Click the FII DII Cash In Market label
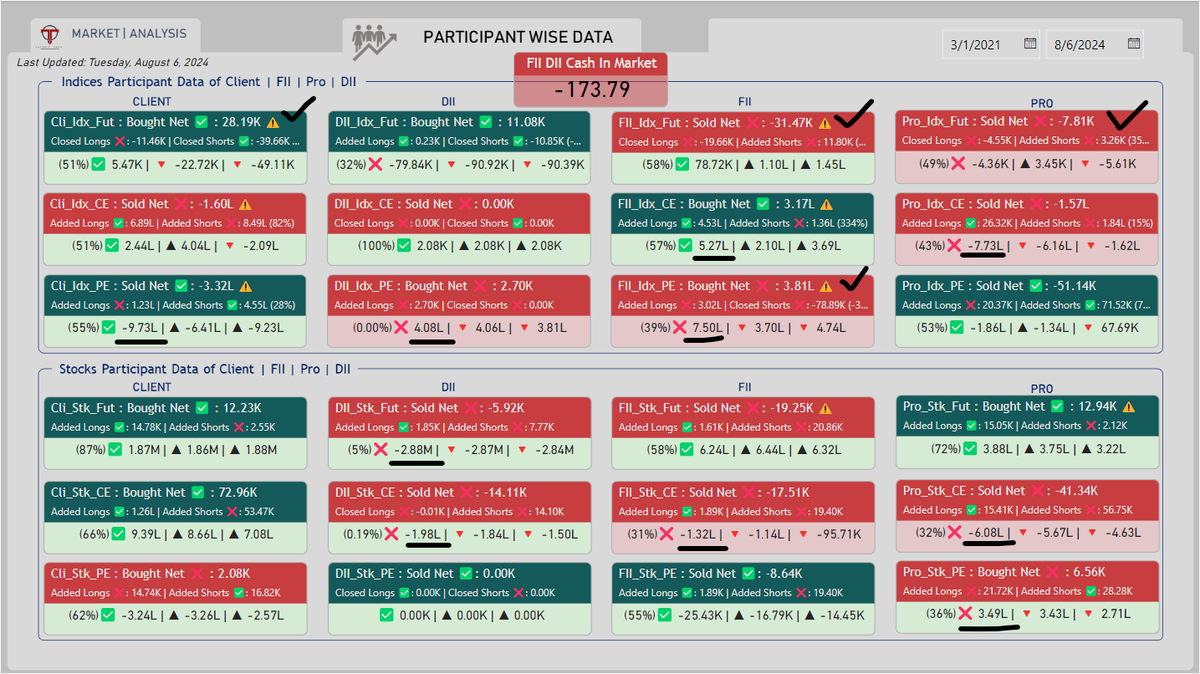Viewport: 1200px width, 674px height. [591, 63]
